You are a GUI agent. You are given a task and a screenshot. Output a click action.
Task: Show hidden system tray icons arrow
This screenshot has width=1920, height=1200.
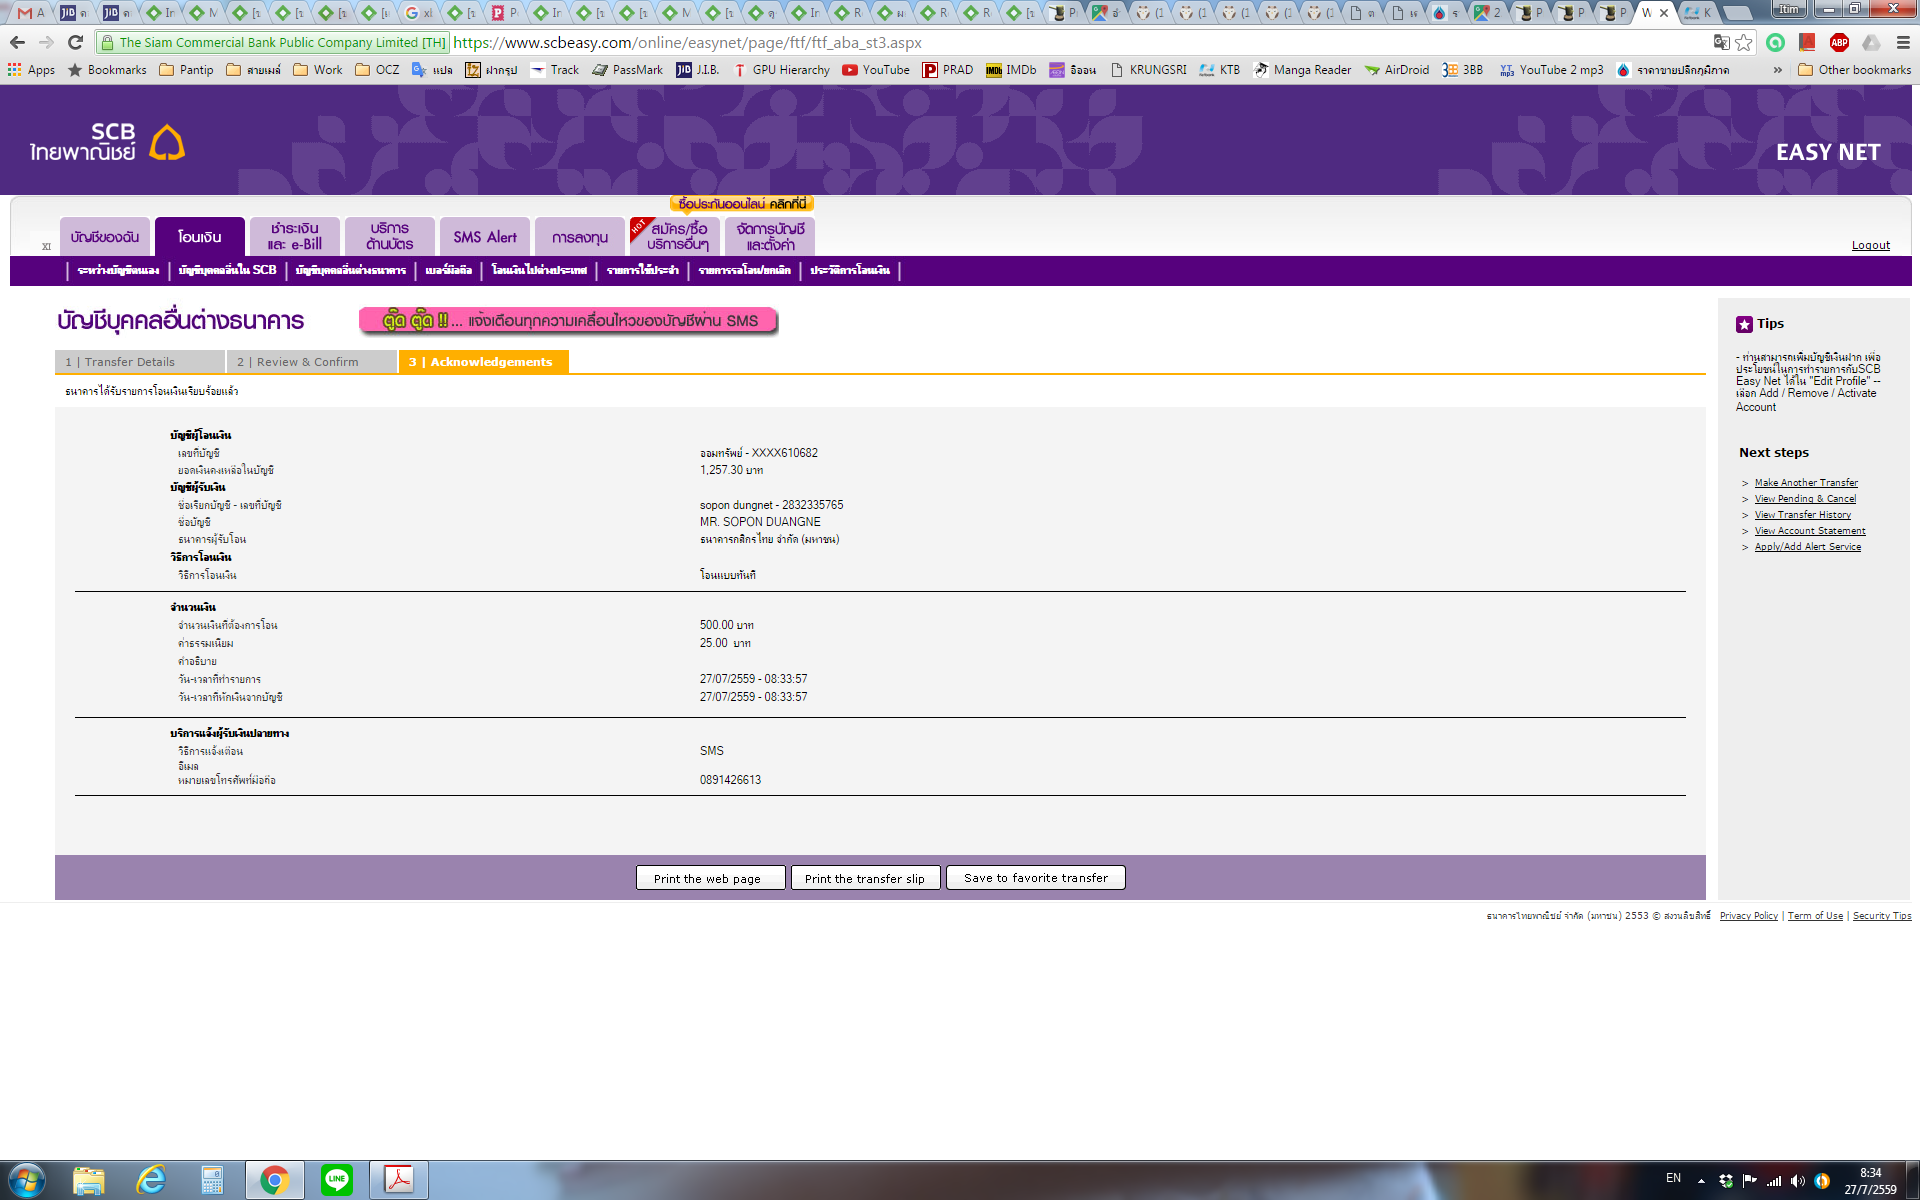1701,1181
